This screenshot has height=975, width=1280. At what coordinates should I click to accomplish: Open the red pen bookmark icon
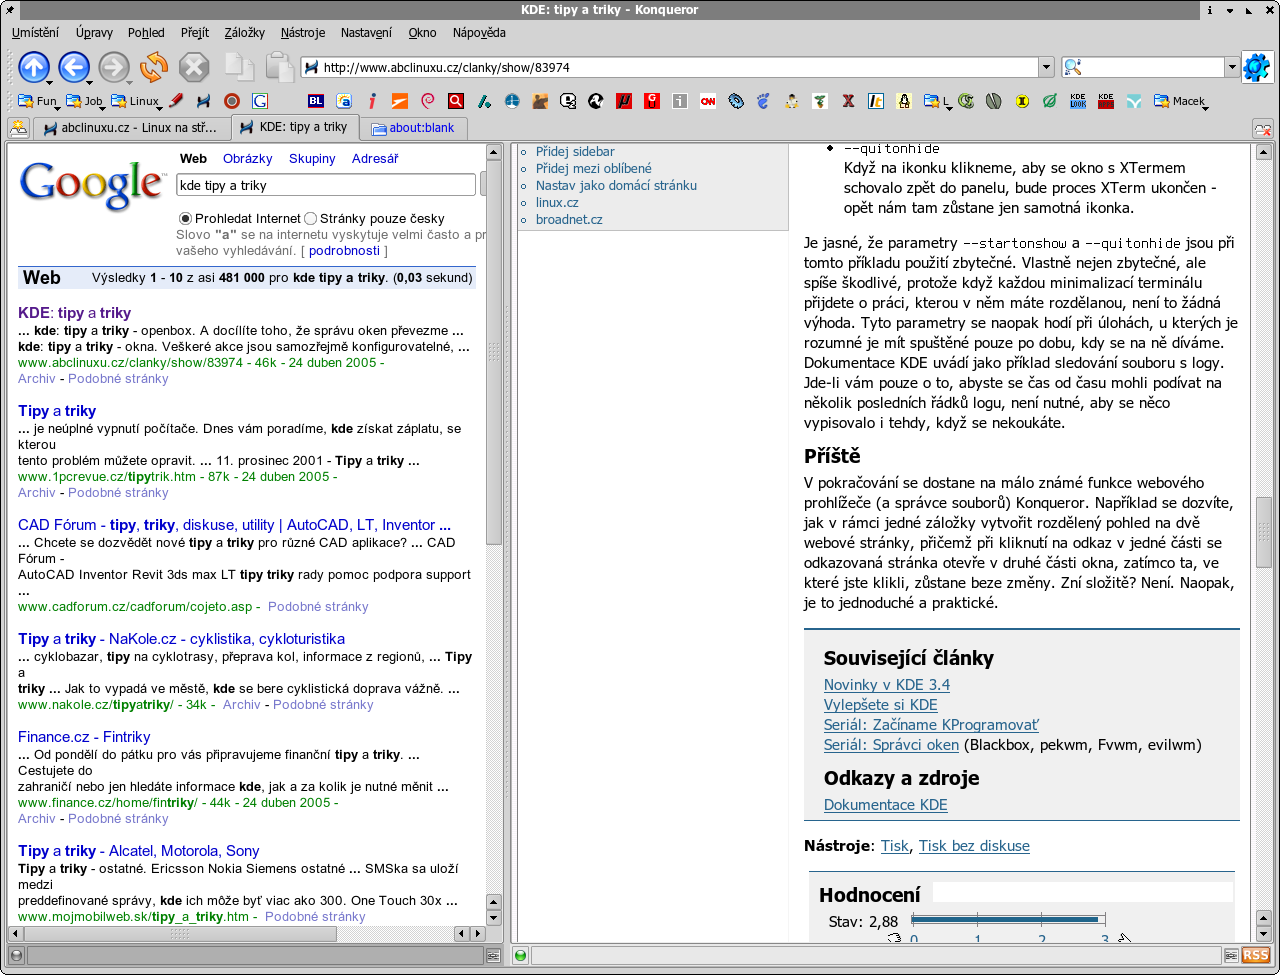[x=176, y=100]
